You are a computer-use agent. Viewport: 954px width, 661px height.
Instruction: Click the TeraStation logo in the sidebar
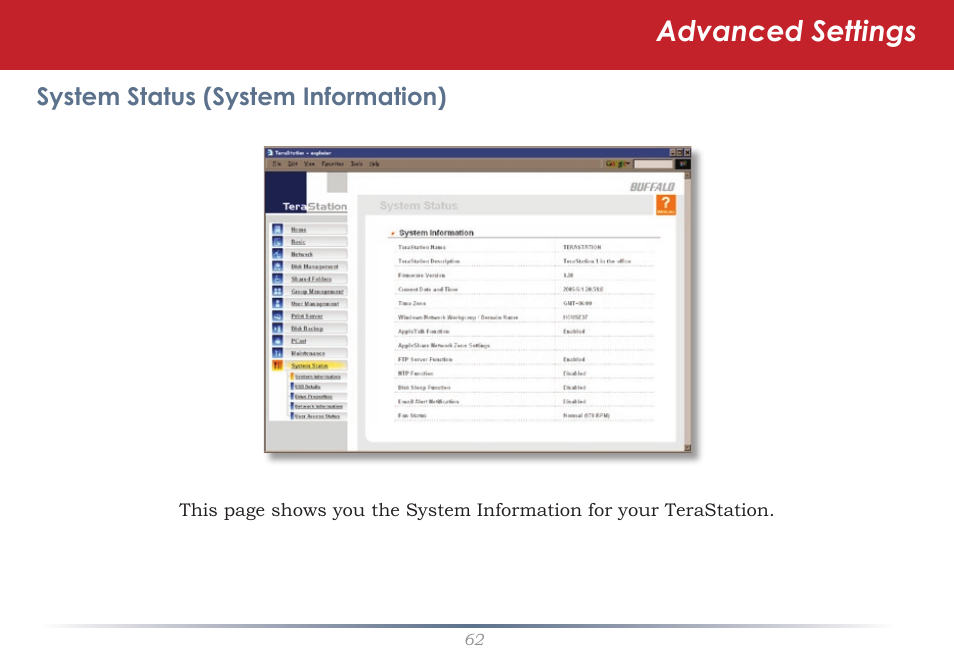(x=315, y=206)
